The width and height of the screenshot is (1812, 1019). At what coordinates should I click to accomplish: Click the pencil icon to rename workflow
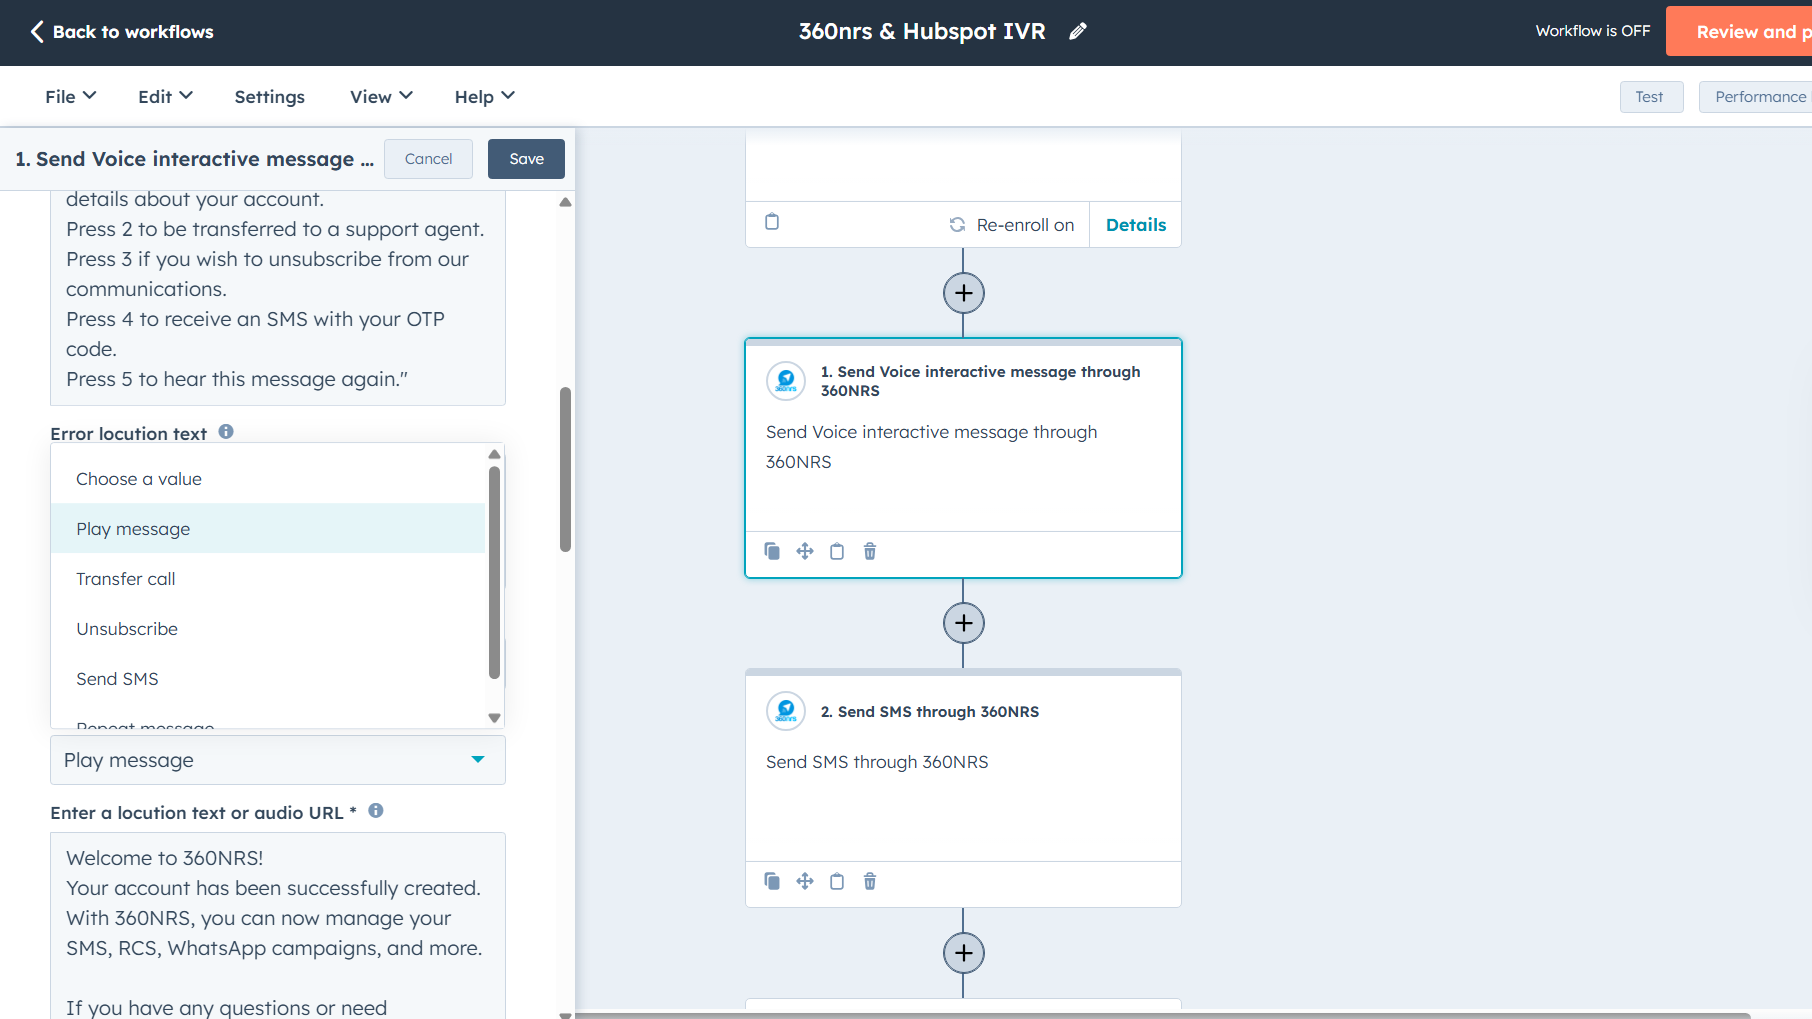pos(1077,32)
